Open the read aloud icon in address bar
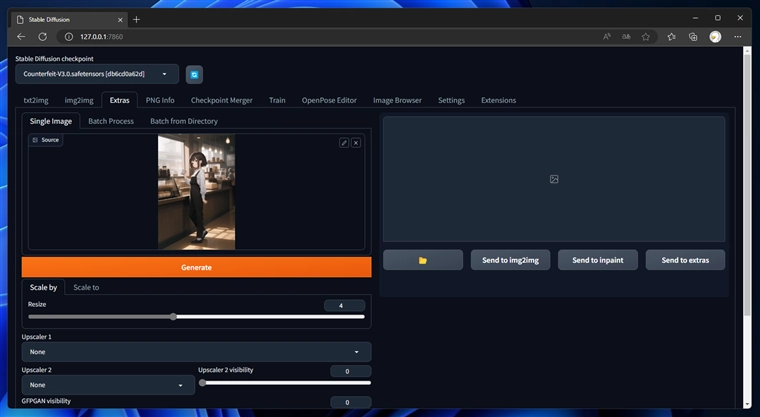 point(606,37)
